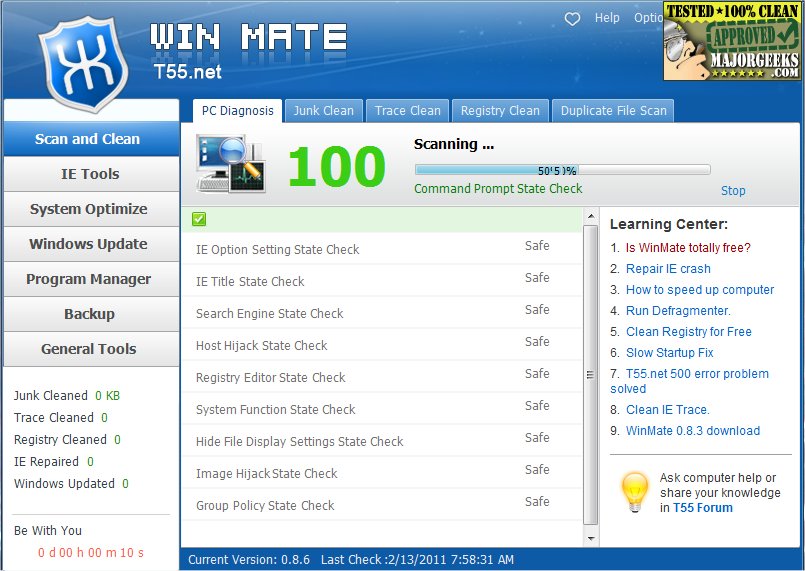Stop the running scan
805x571 pixels.
point(733,191)
